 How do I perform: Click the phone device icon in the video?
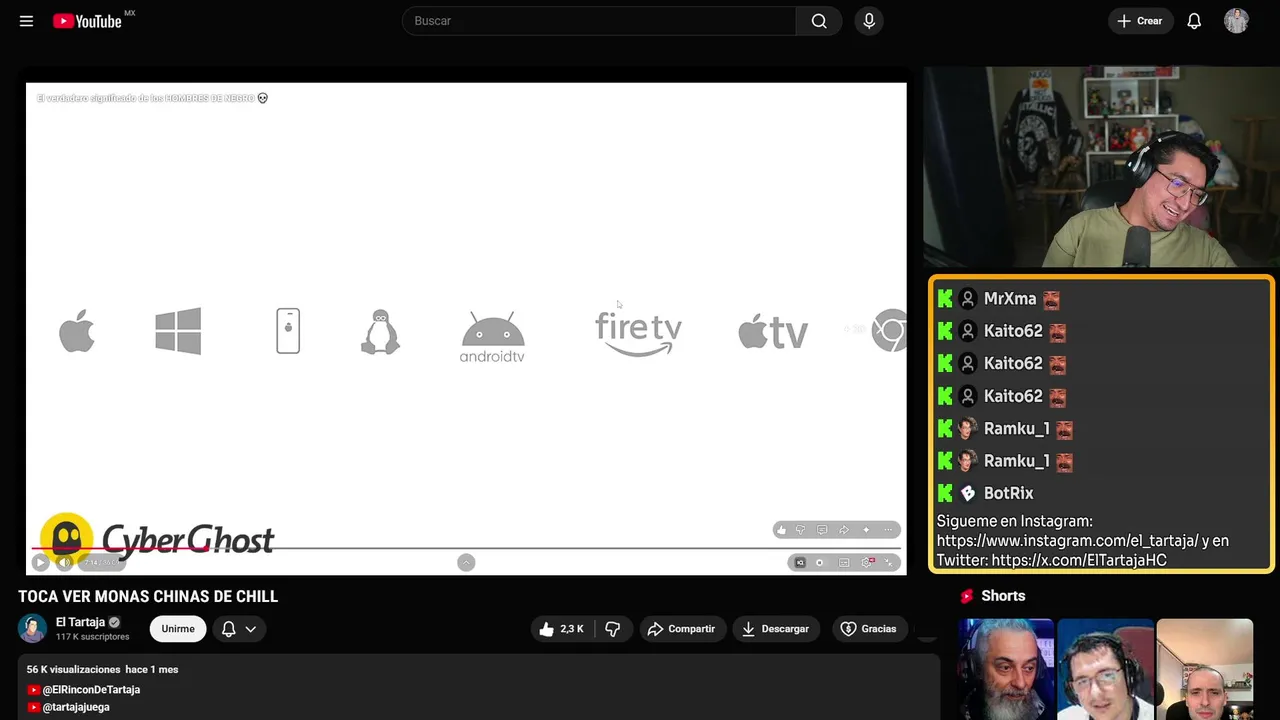288,331
